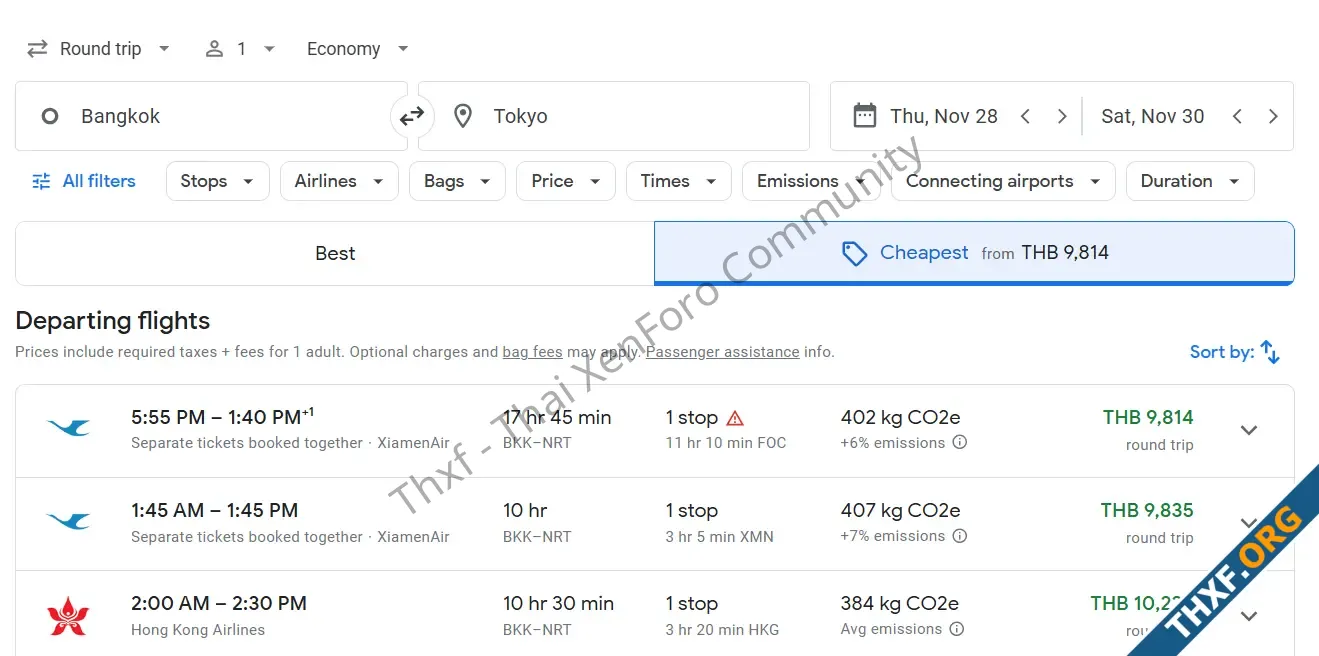This screenshot has width=1319, height=656.
Task: Open the Times filter dropdown
Action: [679, 181]
